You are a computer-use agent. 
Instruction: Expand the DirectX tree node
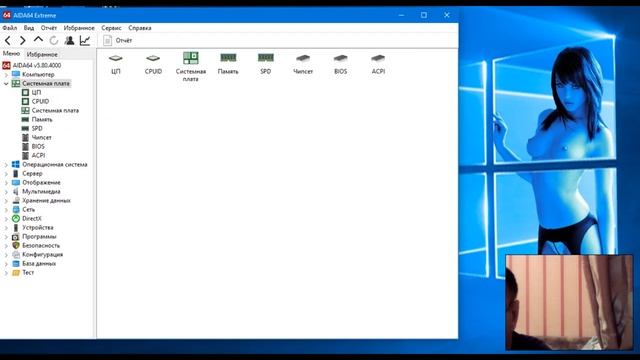6,219
